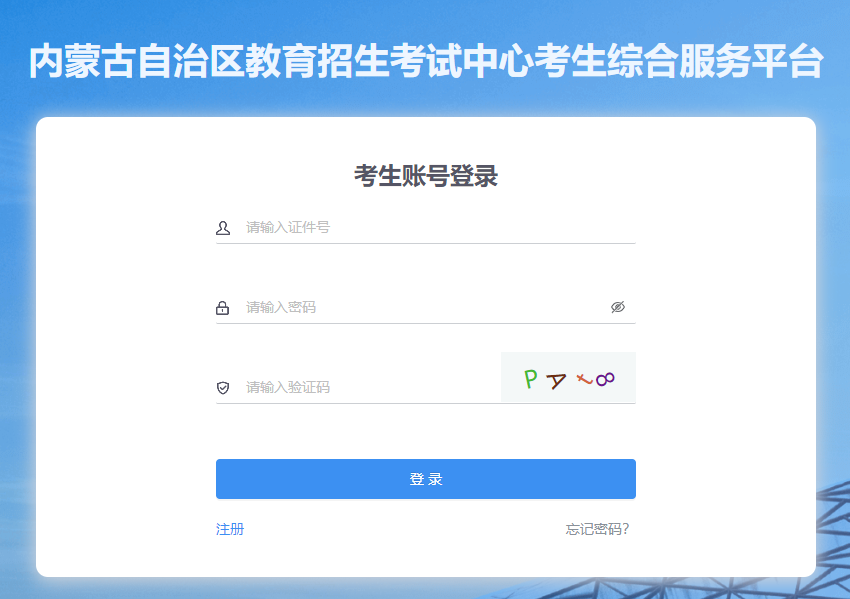The image size is (850, 599).
Task: Click the 考生账号登录 heading
Action: click(x=426, y=176)
